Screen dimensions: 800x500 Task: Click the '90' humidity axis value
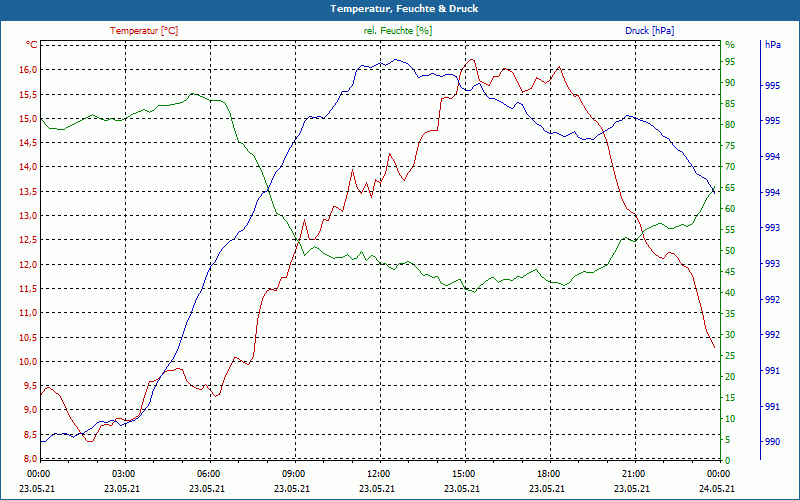pyautogui.click(x=730, y=83)
